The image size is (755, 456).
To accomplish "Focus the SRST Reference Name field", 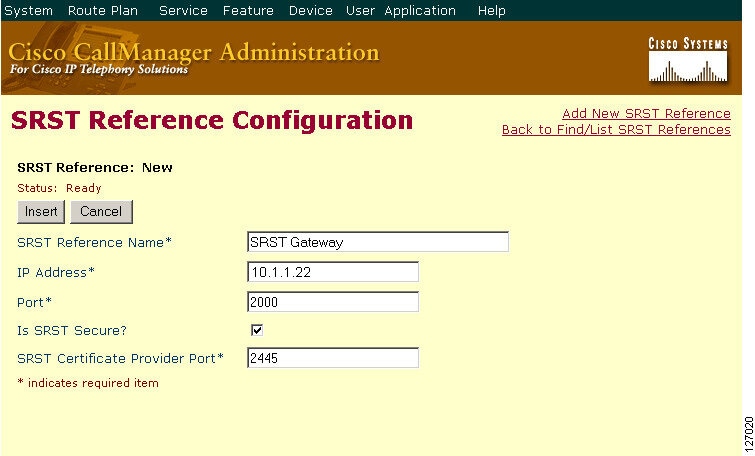I will coord(378,242).
